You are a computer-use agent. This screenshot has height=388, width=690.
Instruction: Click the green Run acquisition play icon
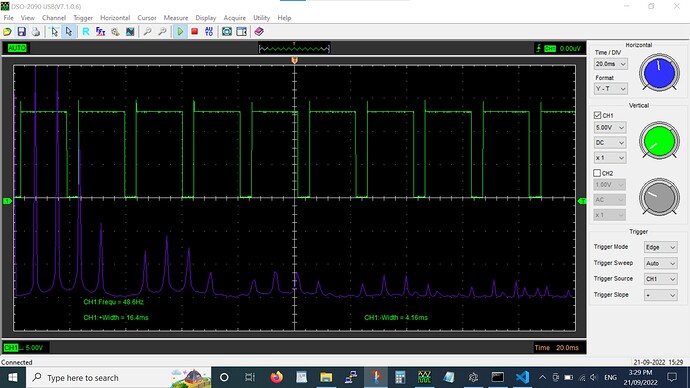coord(180,32)
